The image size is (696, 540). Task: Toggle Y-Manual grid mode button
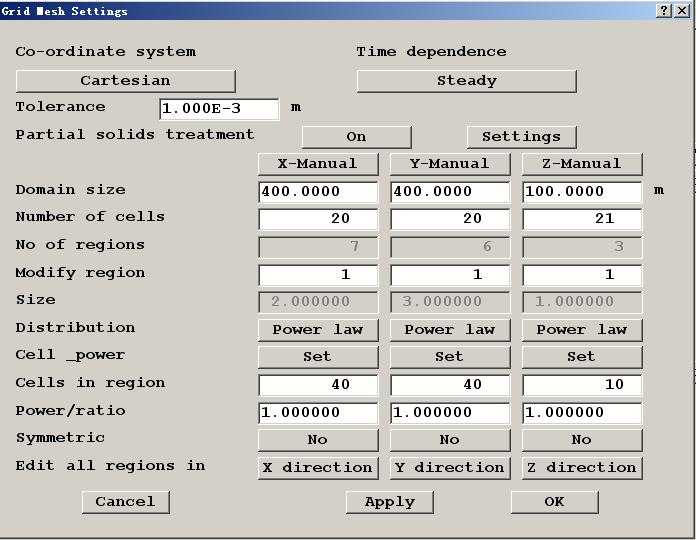point(449,164)
